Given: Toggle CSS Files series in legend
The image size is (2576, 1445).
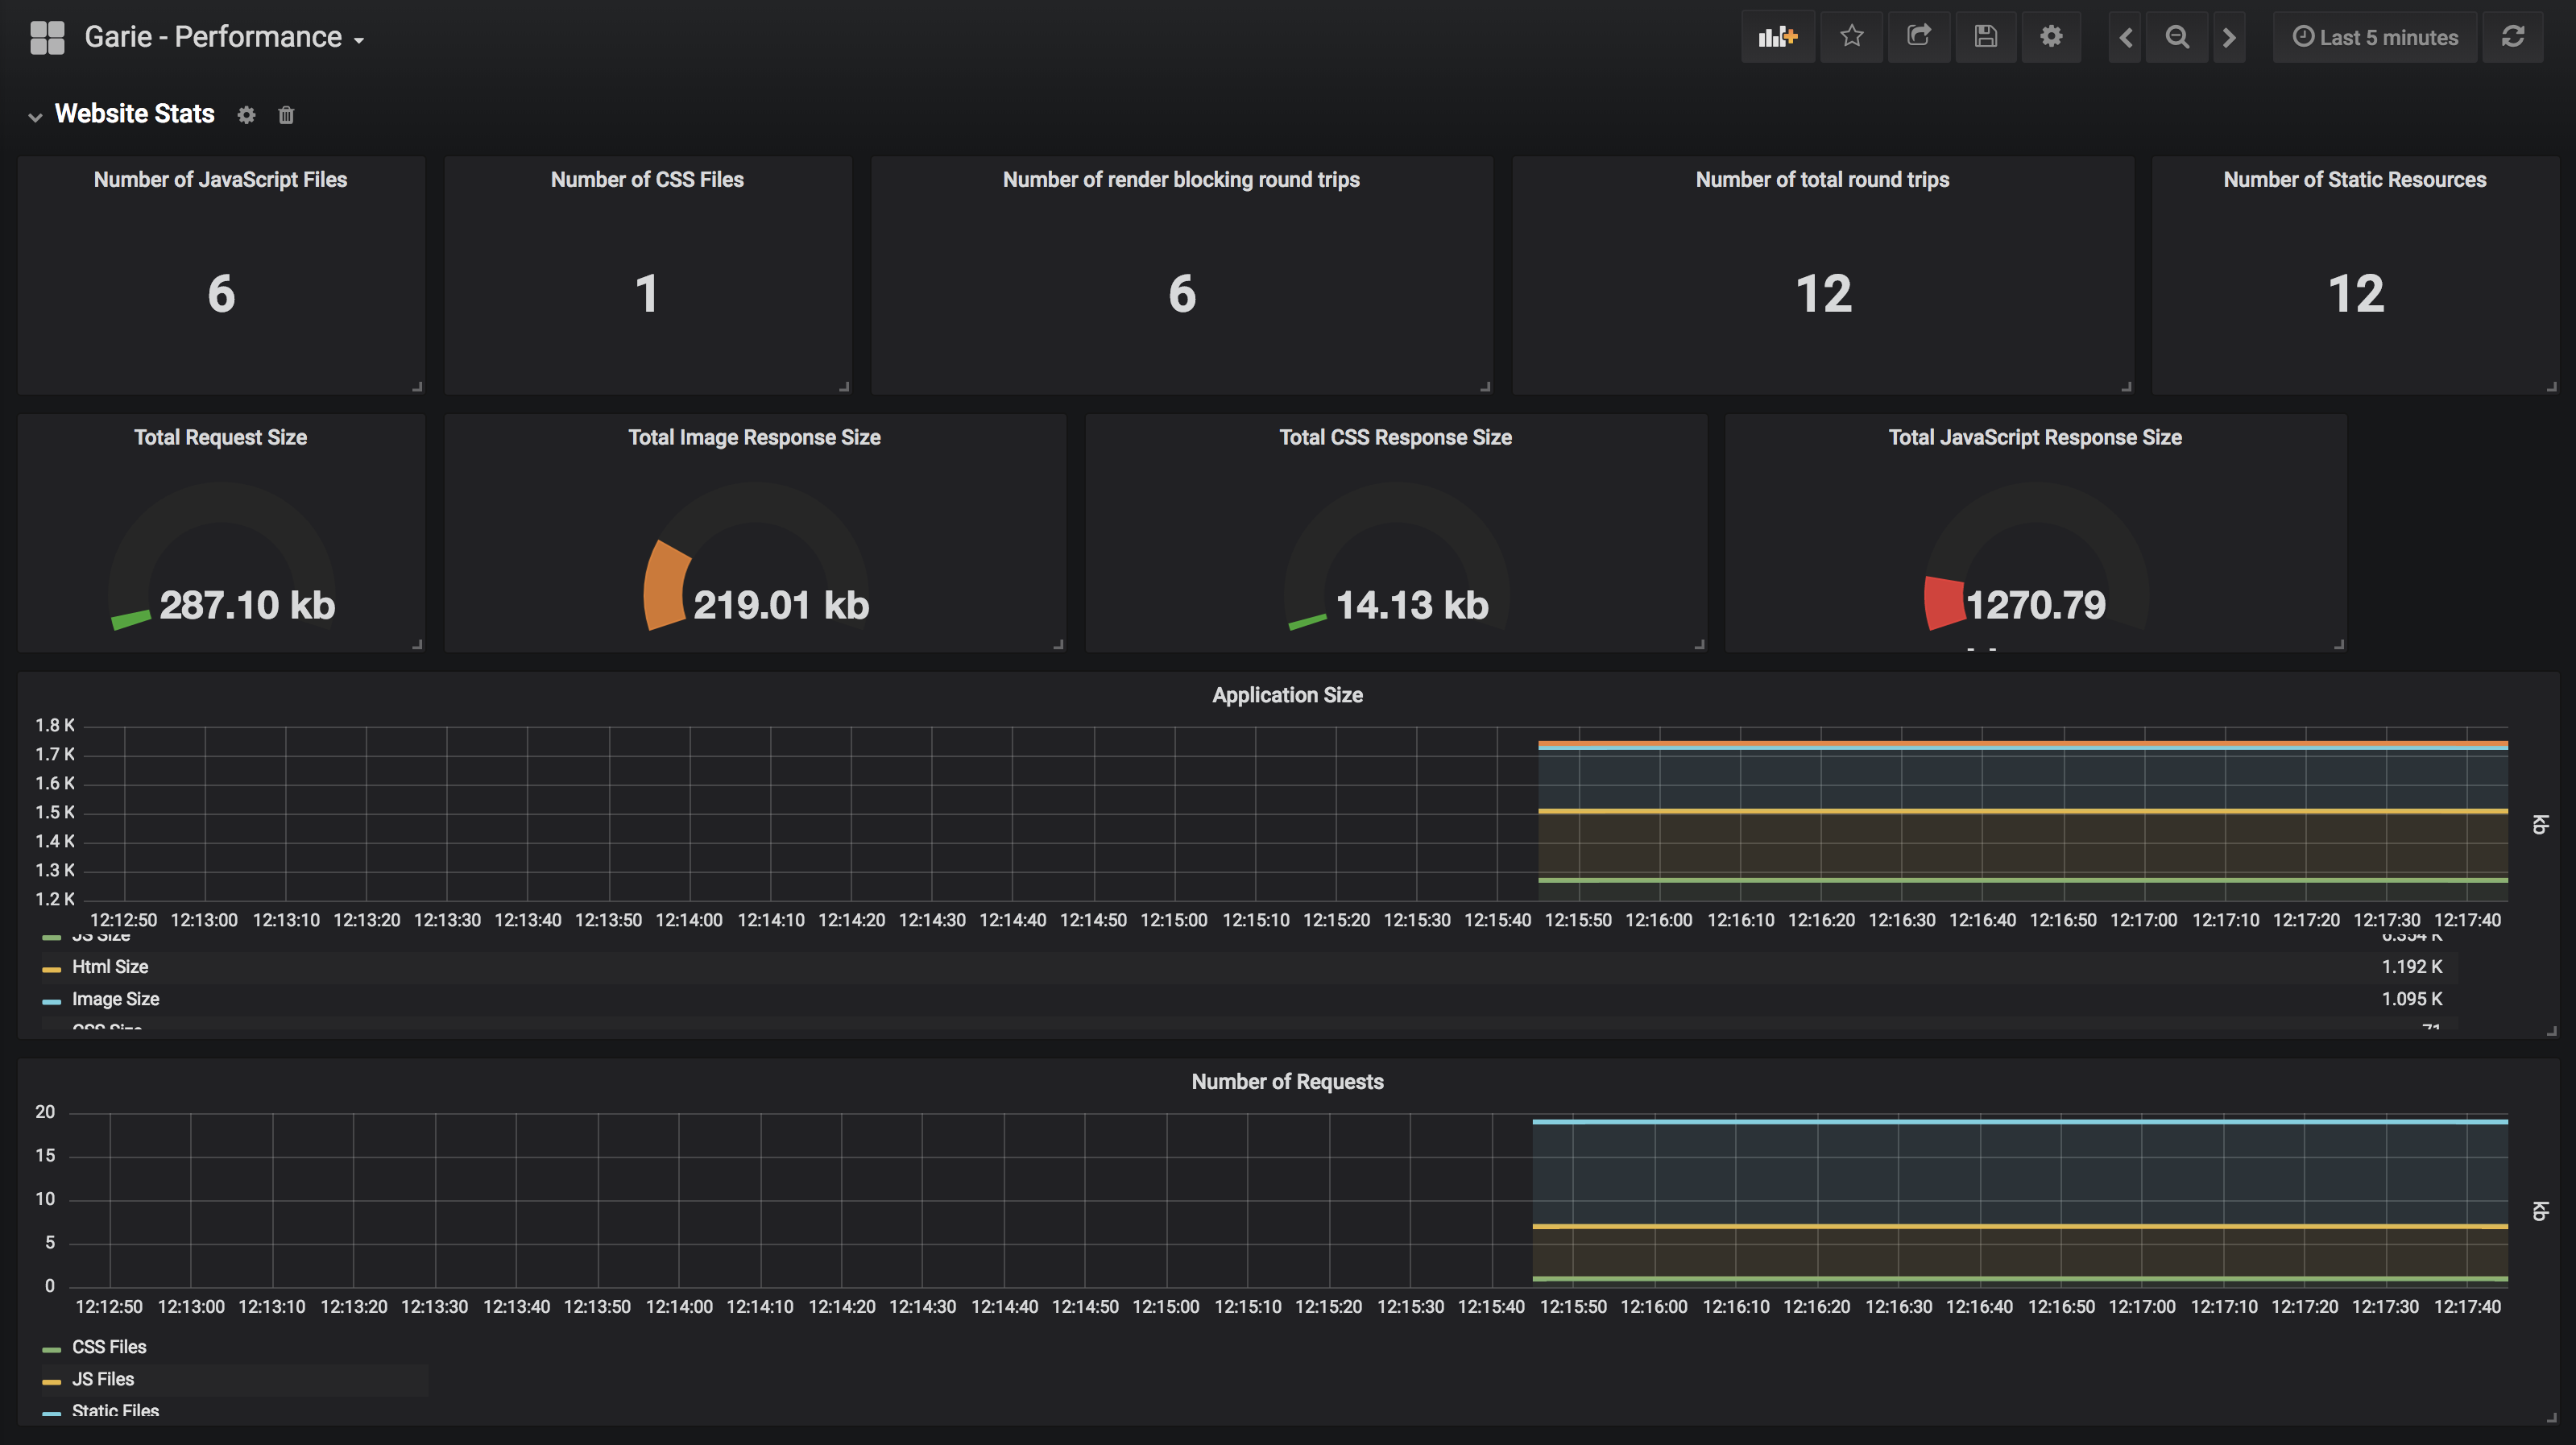Looking at the screenshot, I should [x=109, y=1347].
